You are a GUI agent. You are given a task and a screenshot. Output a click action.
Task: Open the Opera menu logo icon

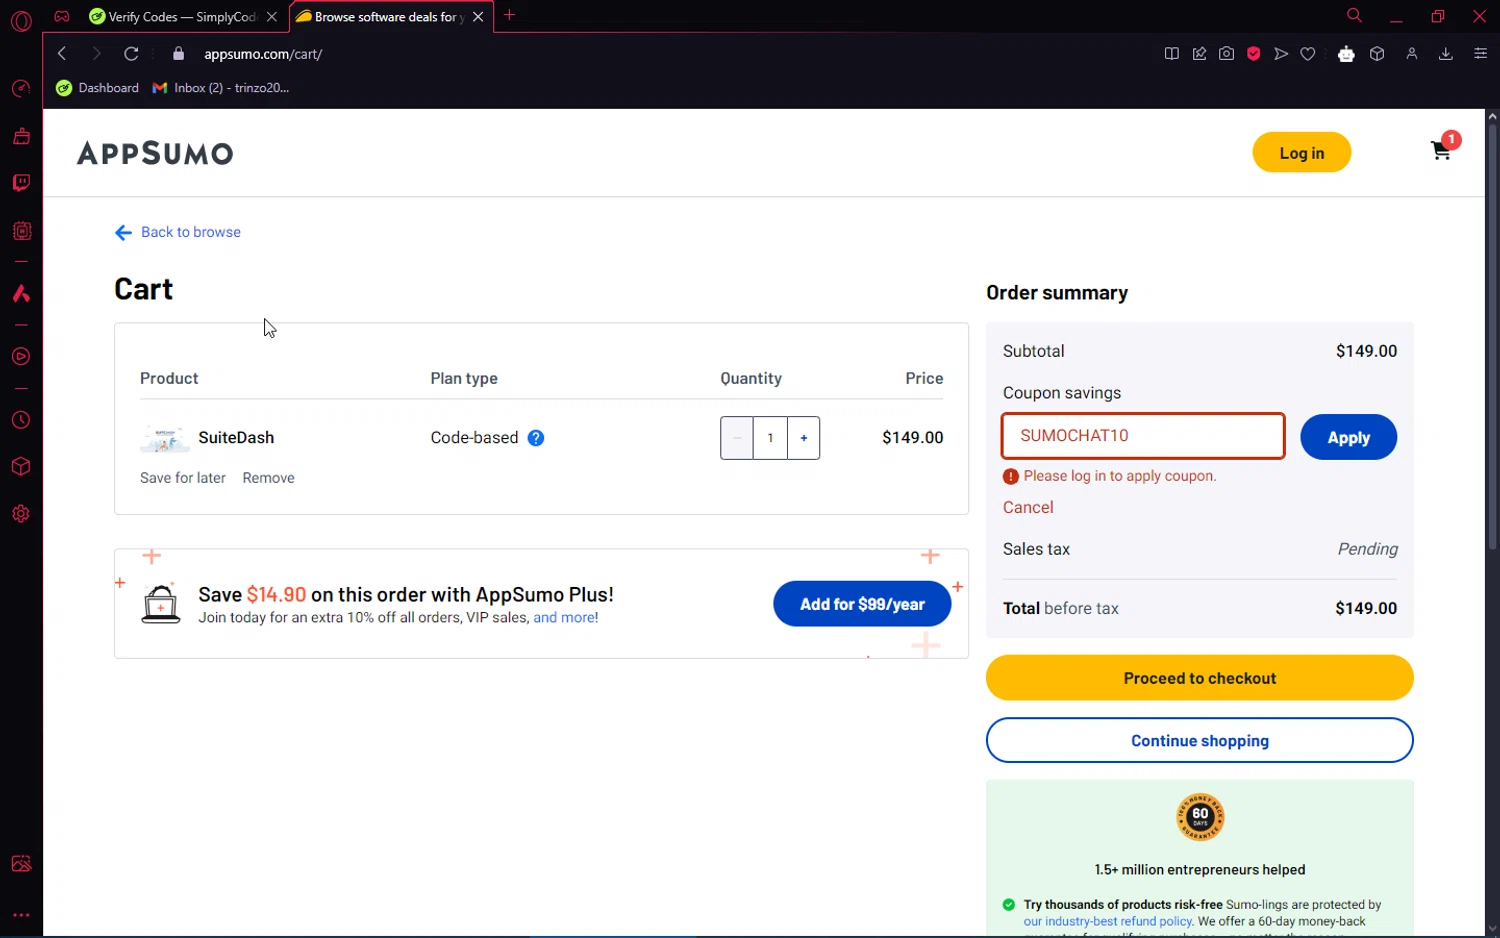tap(21, 21)
